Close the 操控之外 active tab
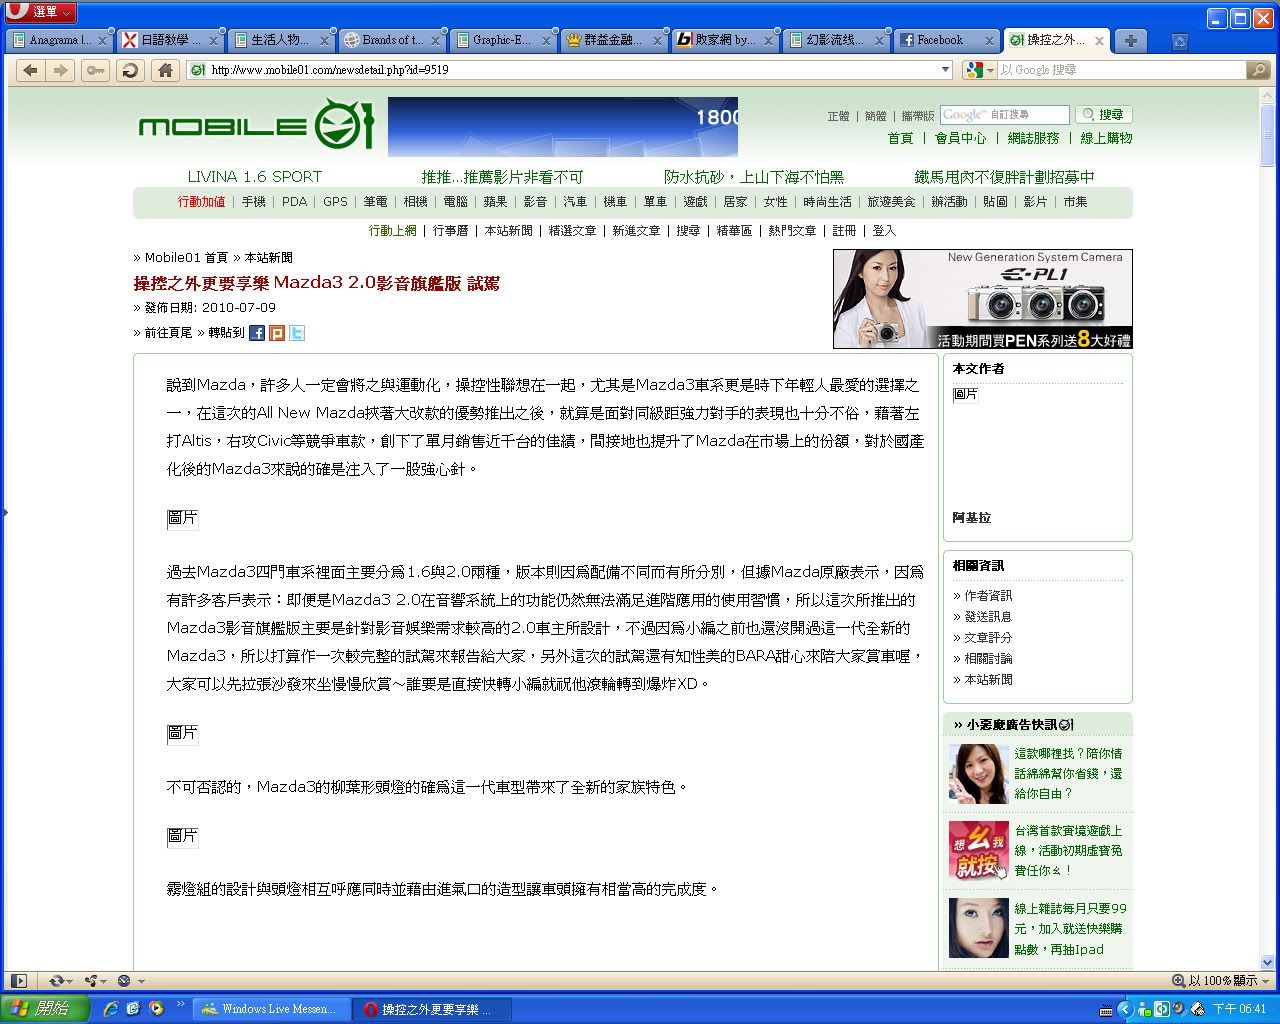This screenshot has width=1280, height=1024. coord(1099,41)
